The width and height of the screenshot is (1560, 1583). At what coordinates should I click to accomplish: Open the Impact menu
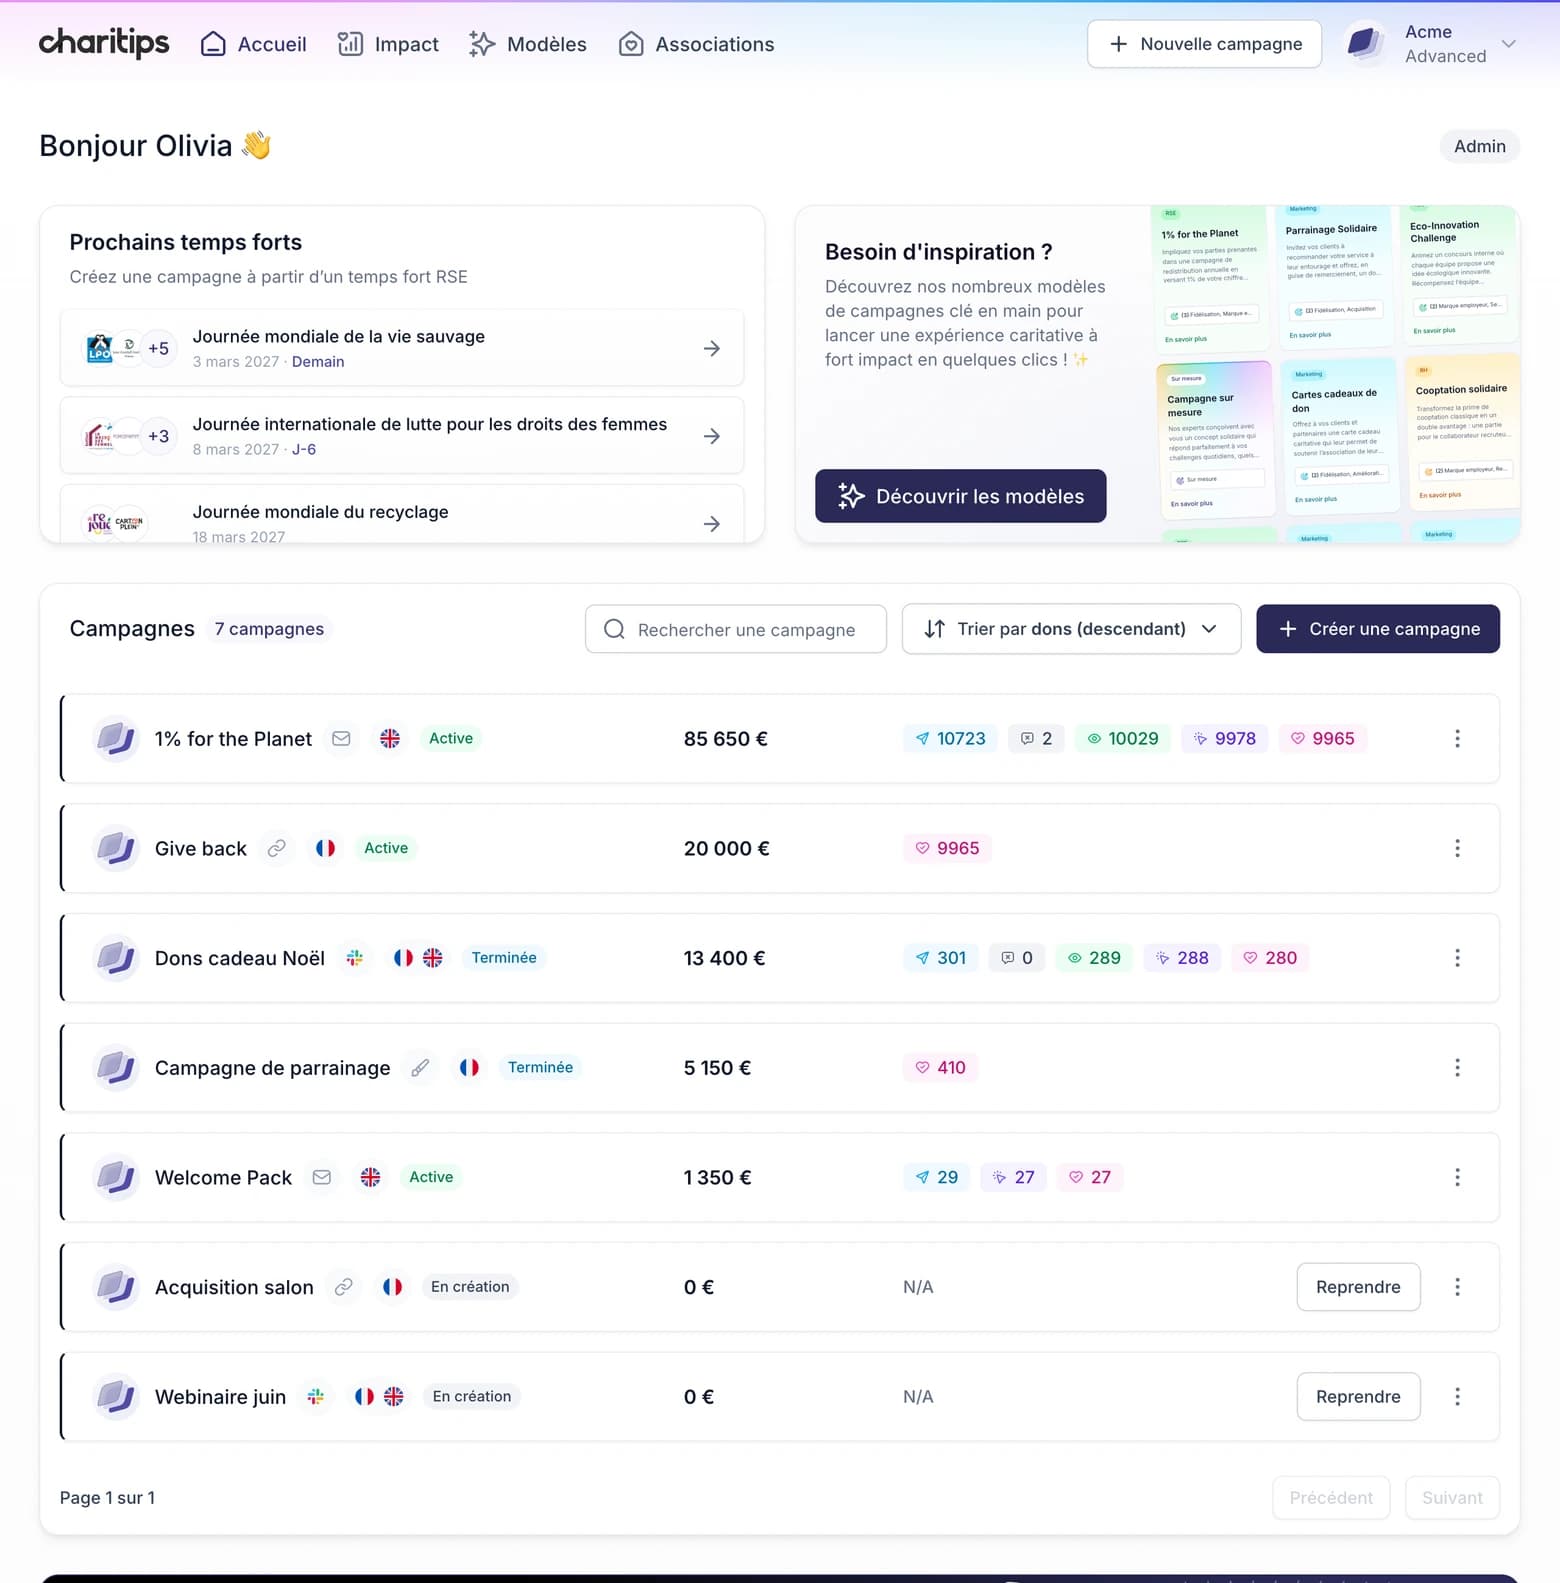388,44
